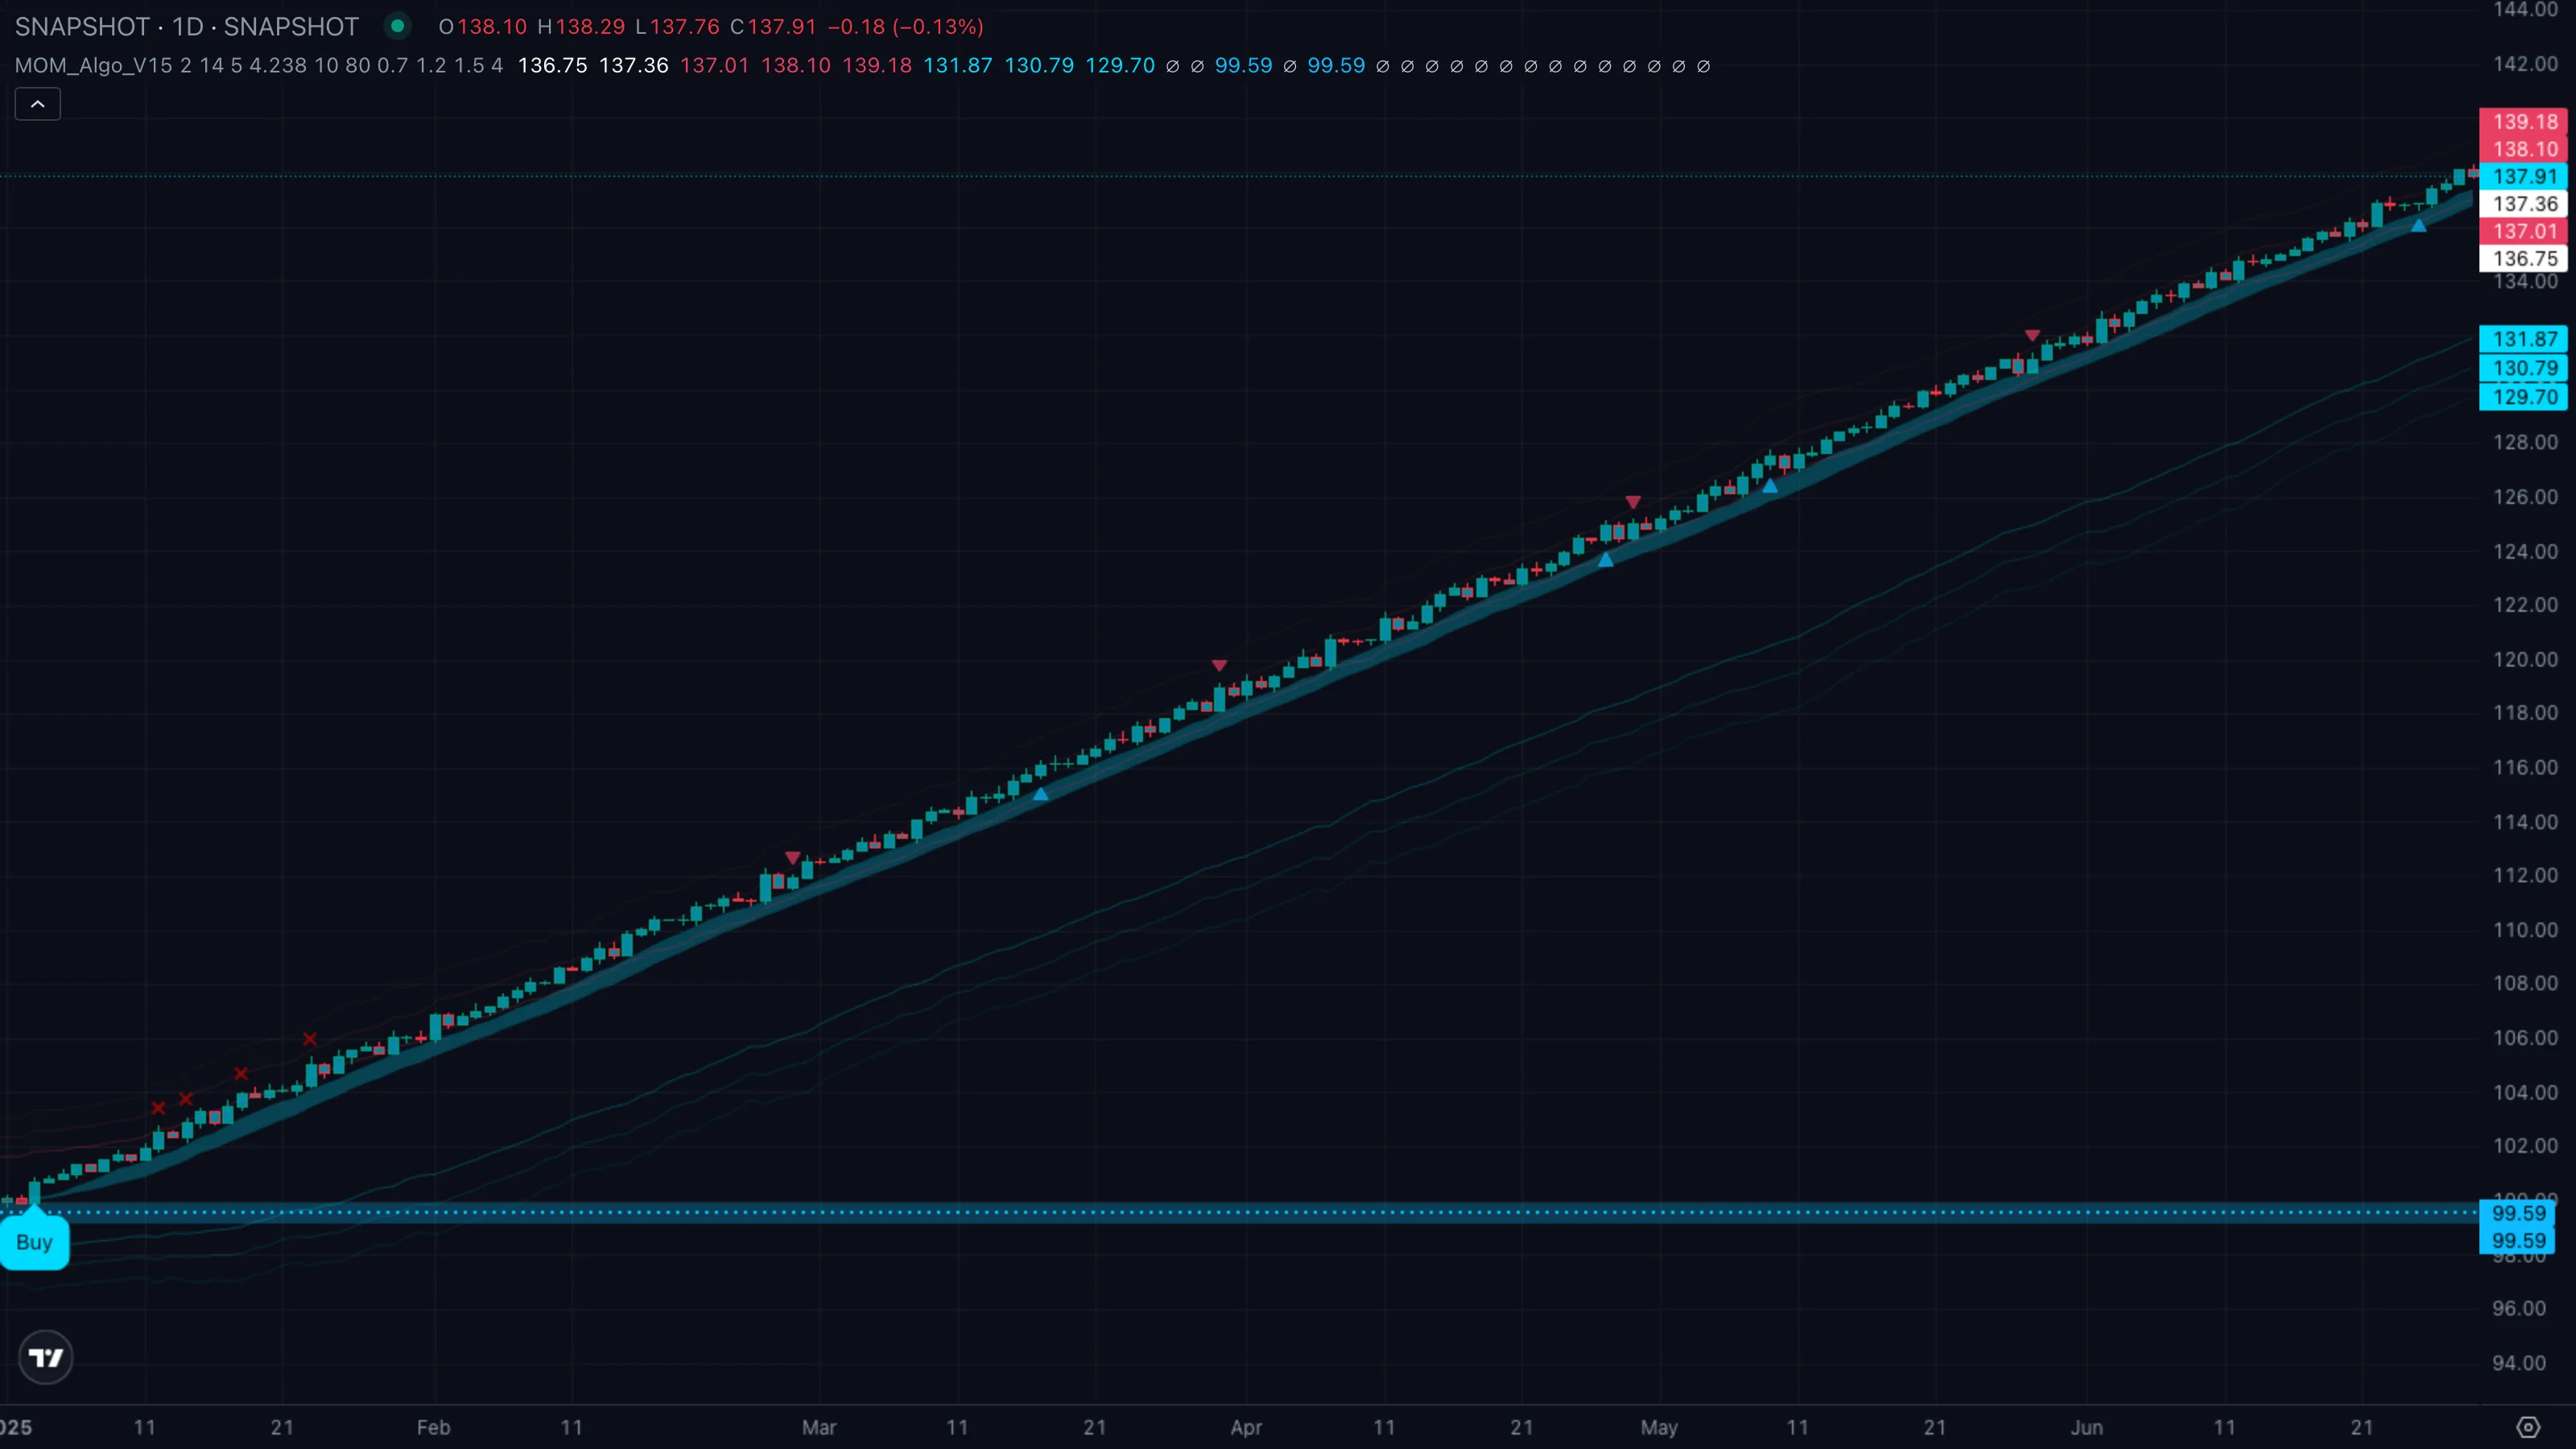
Task: Click the 120.00 level on the price scale
Action: pos(2525,659)
